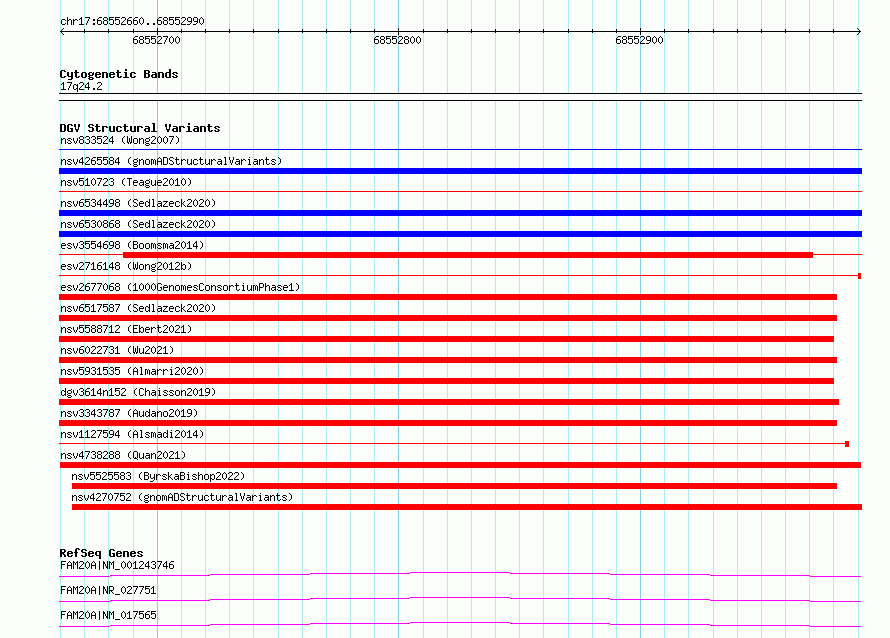Click the small red end block of esv2716148

(x=859, y=276)
